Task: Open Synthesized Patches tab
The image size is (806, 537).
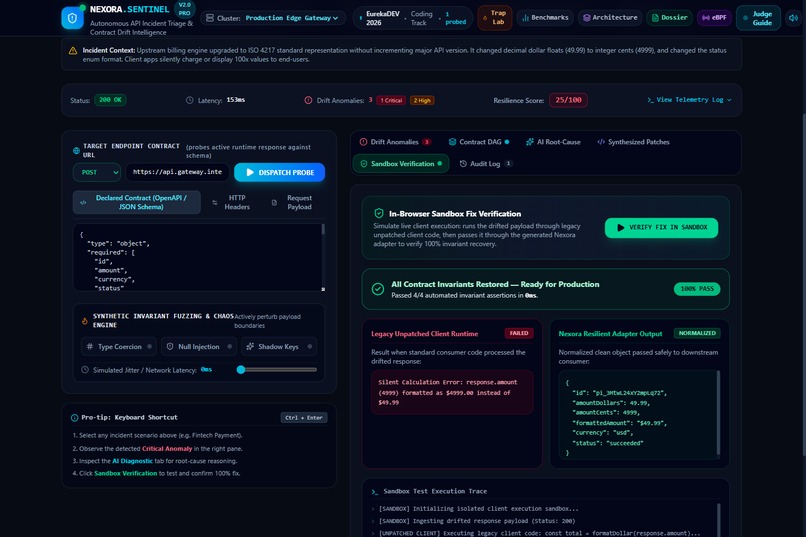Action: click(633, 142)
